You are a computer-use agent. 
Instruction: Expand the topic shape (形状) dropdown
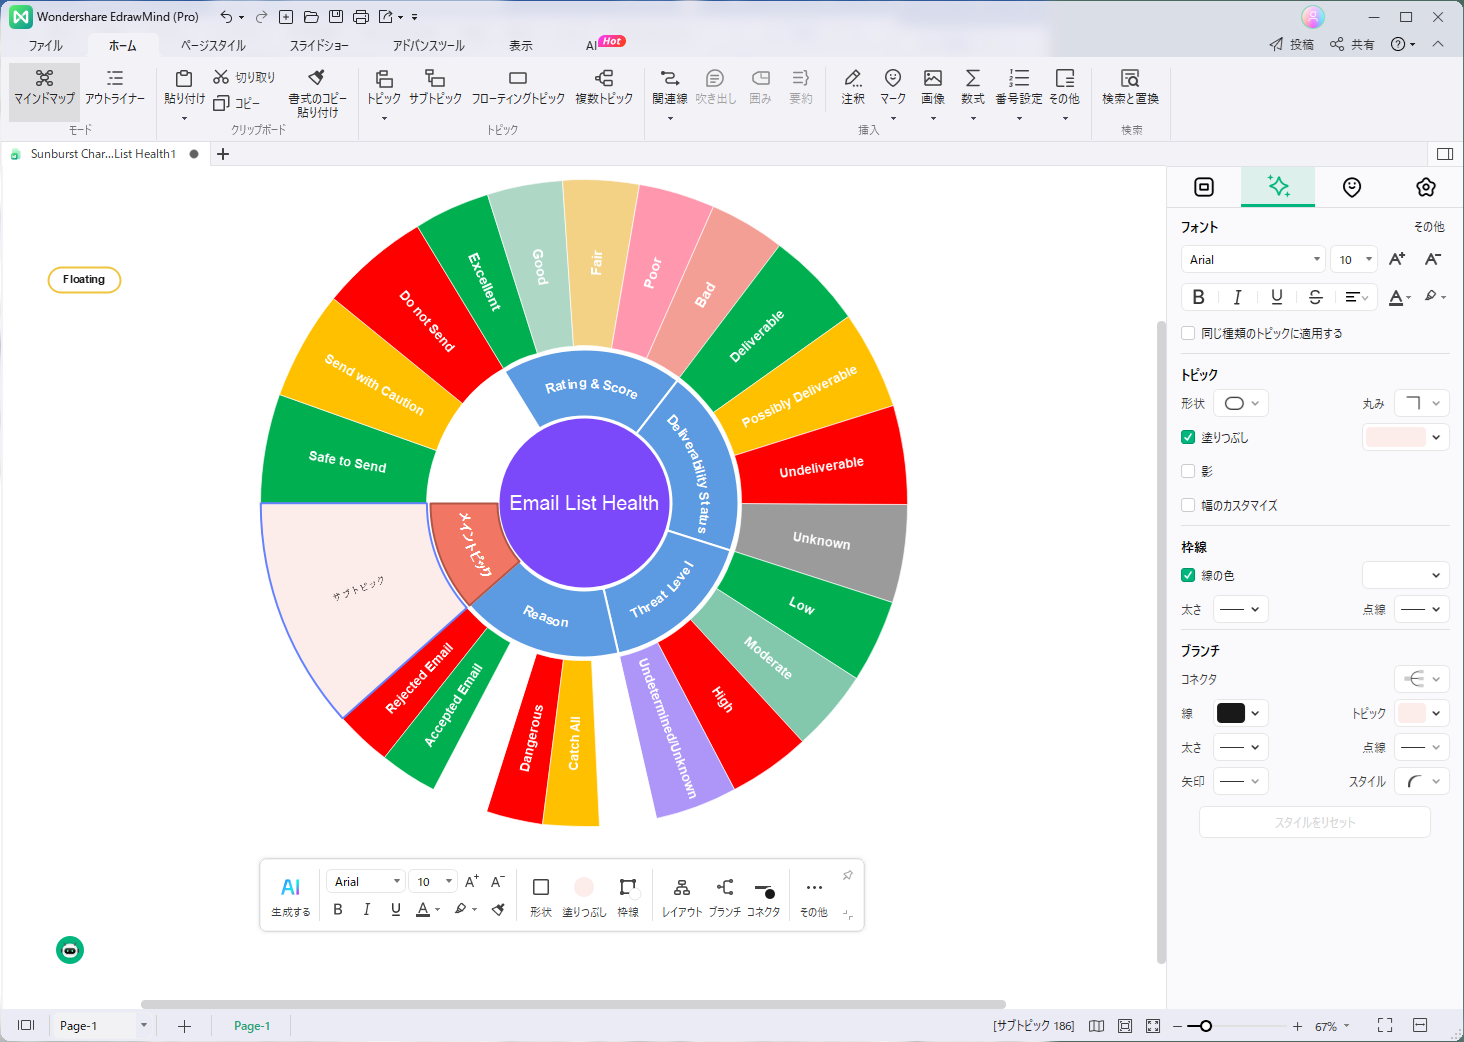(1241, 403)
